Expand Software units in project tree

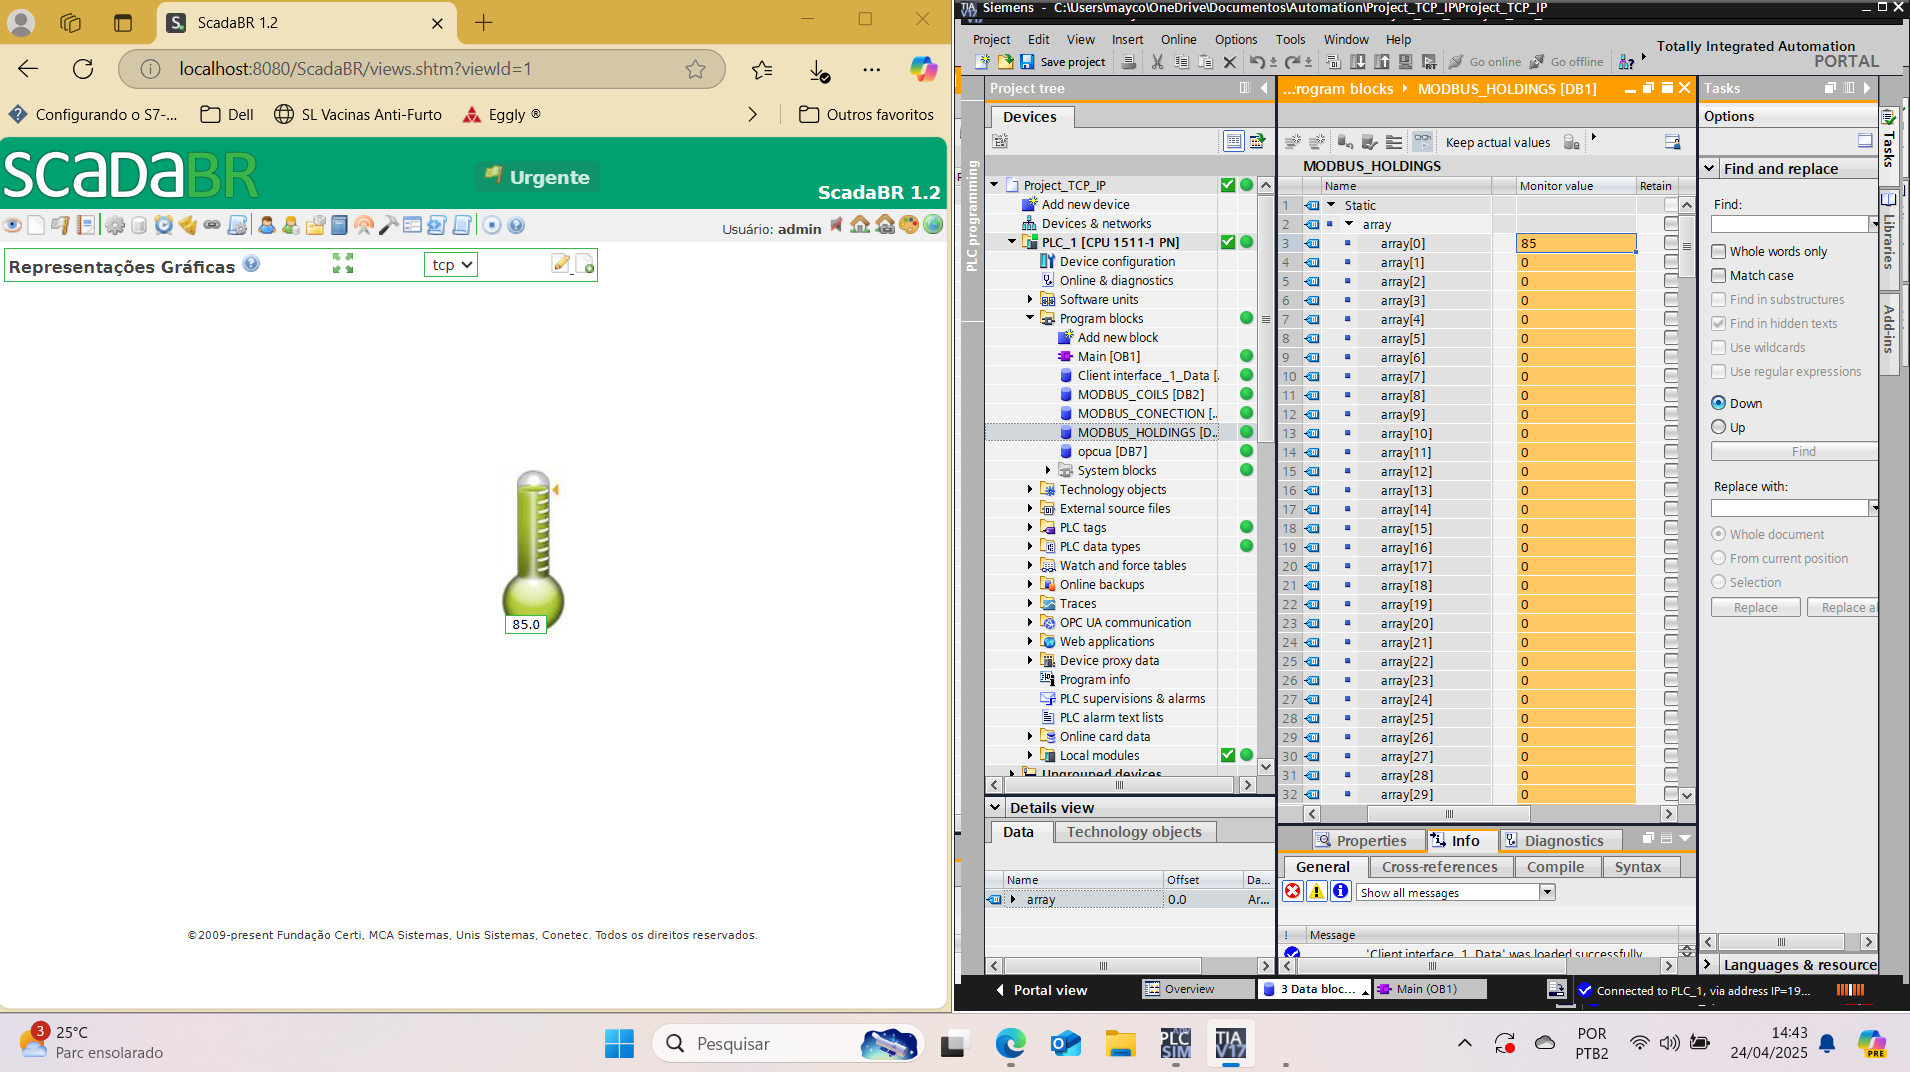tap(1030, 300)
